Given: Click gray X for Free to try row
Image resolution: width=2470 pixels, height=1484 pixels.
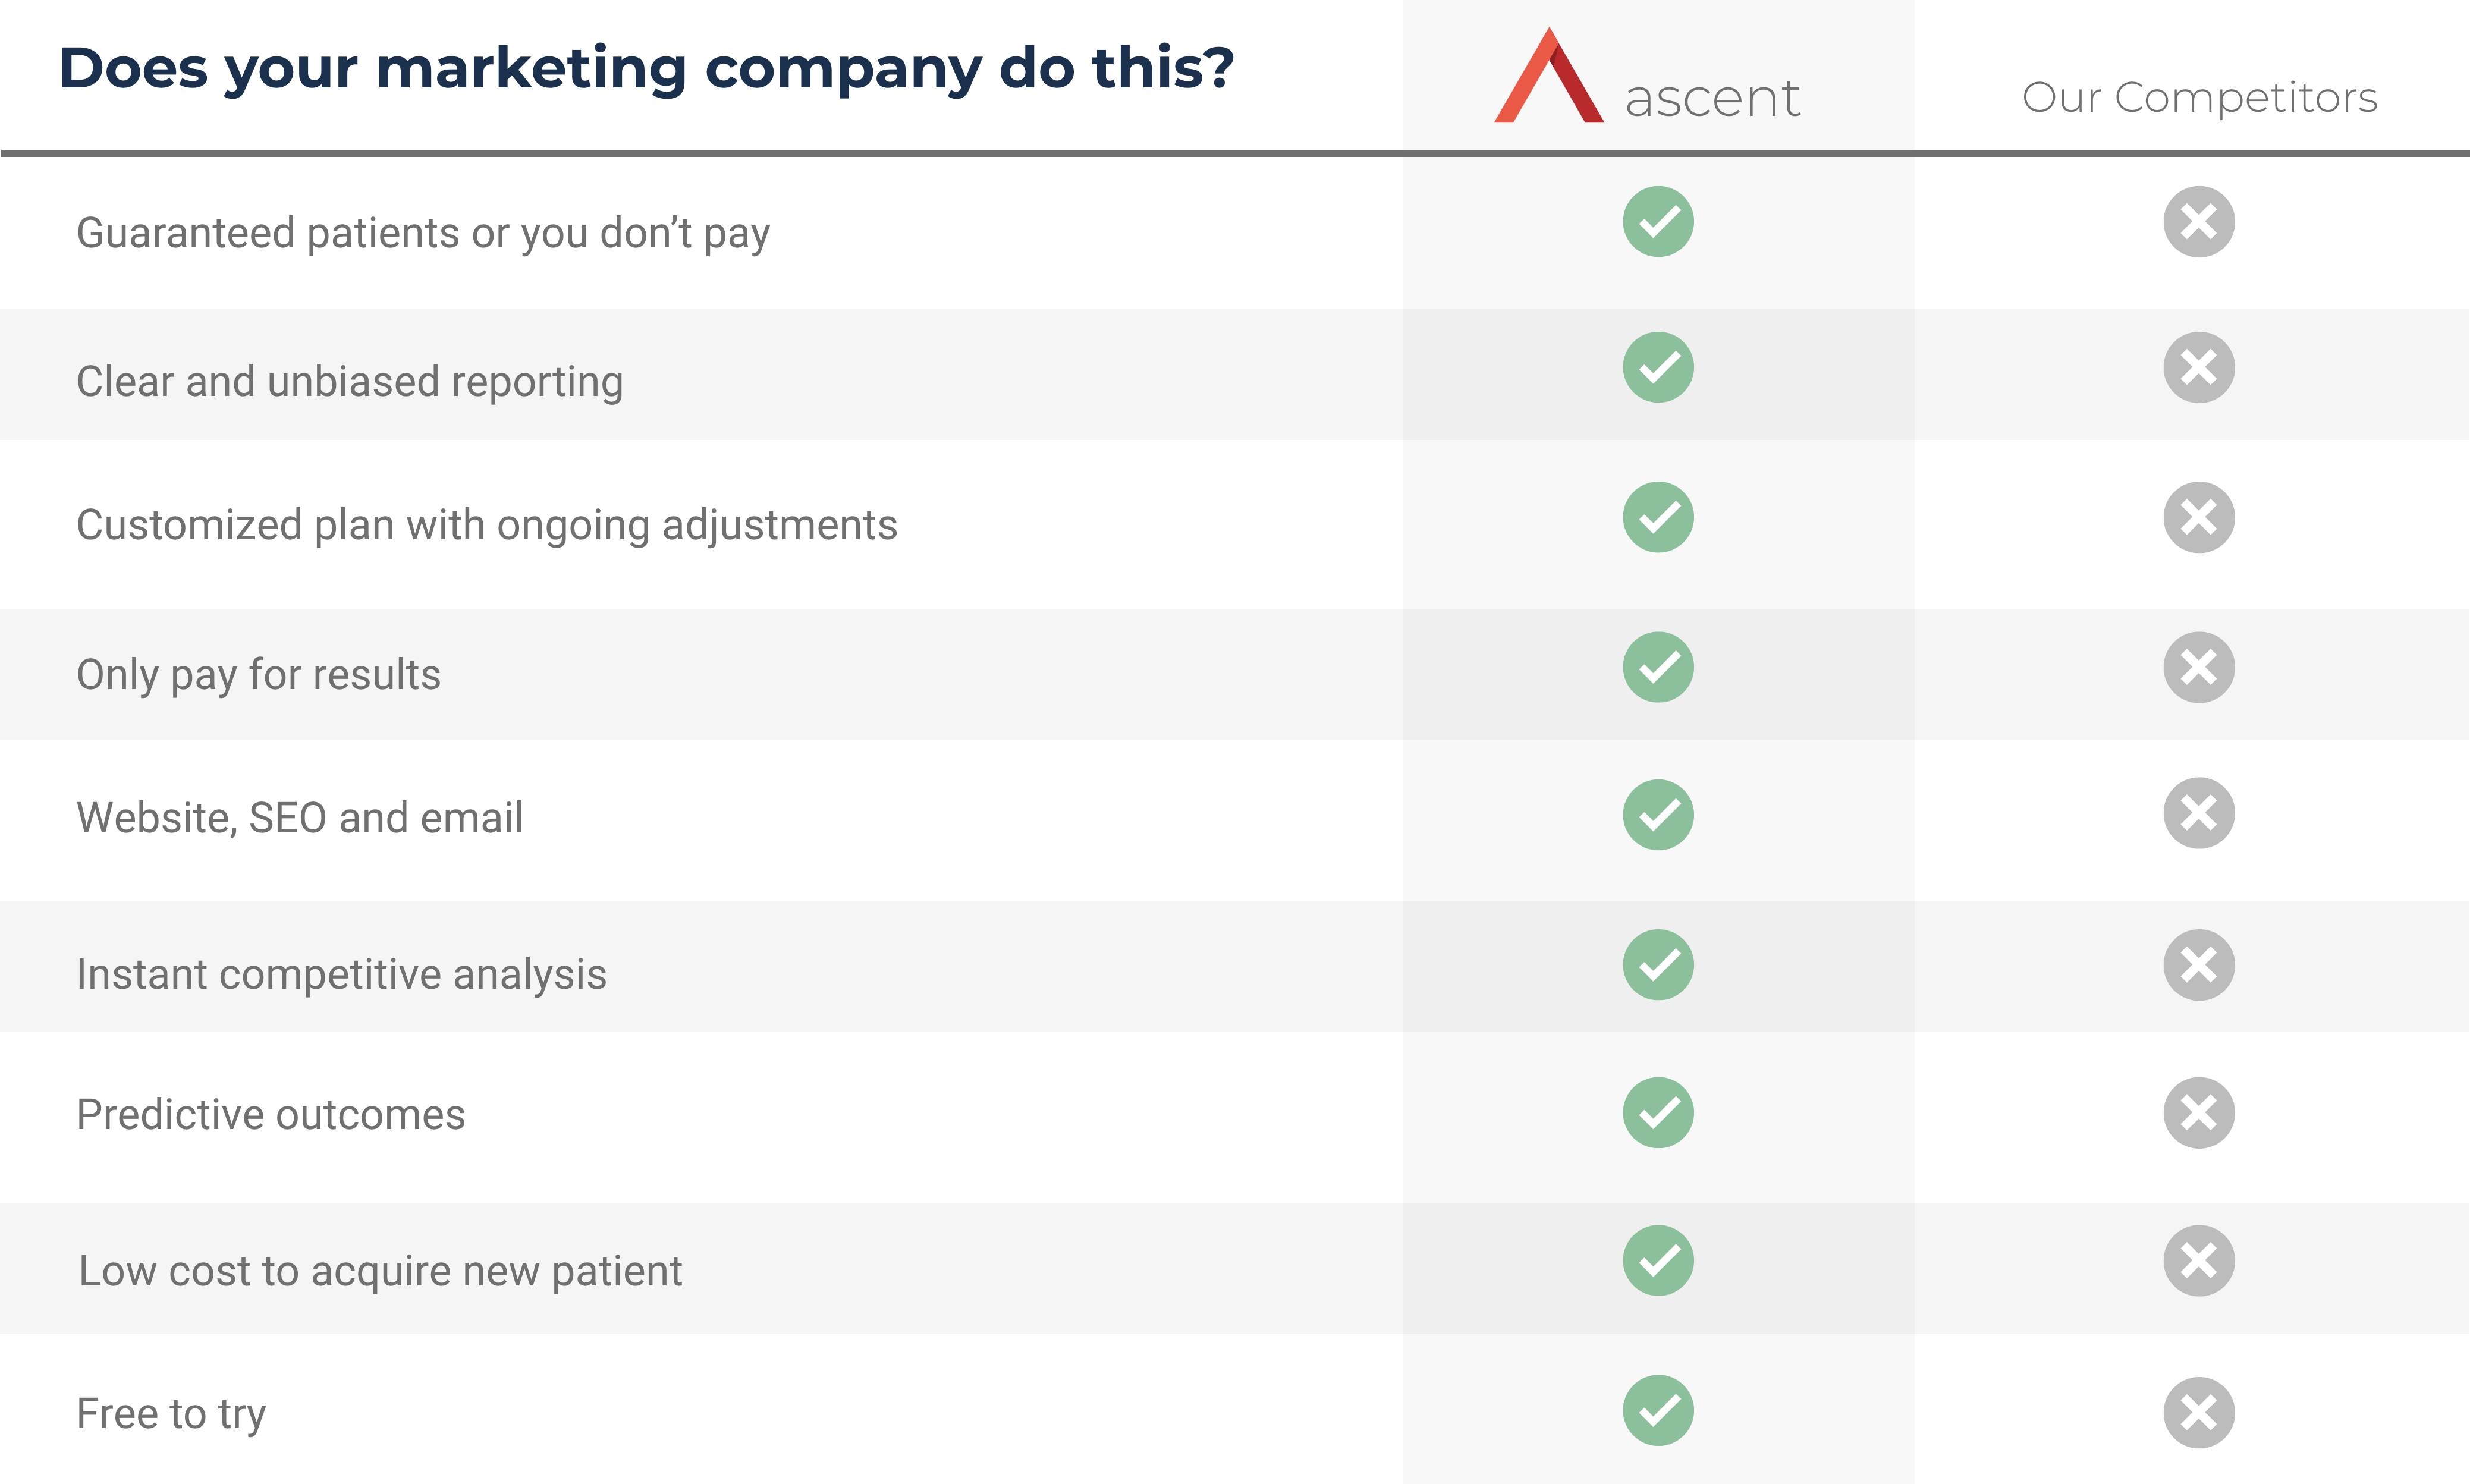Looking at the screenshot, I should coord(2198,1413).
